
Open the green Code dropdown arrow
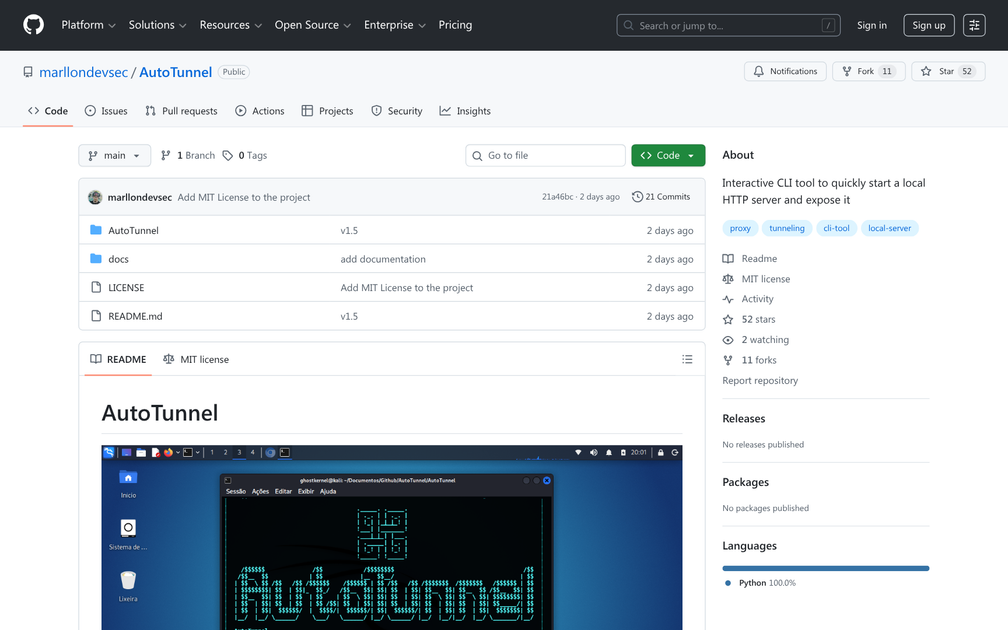click(x=688, y=155)
